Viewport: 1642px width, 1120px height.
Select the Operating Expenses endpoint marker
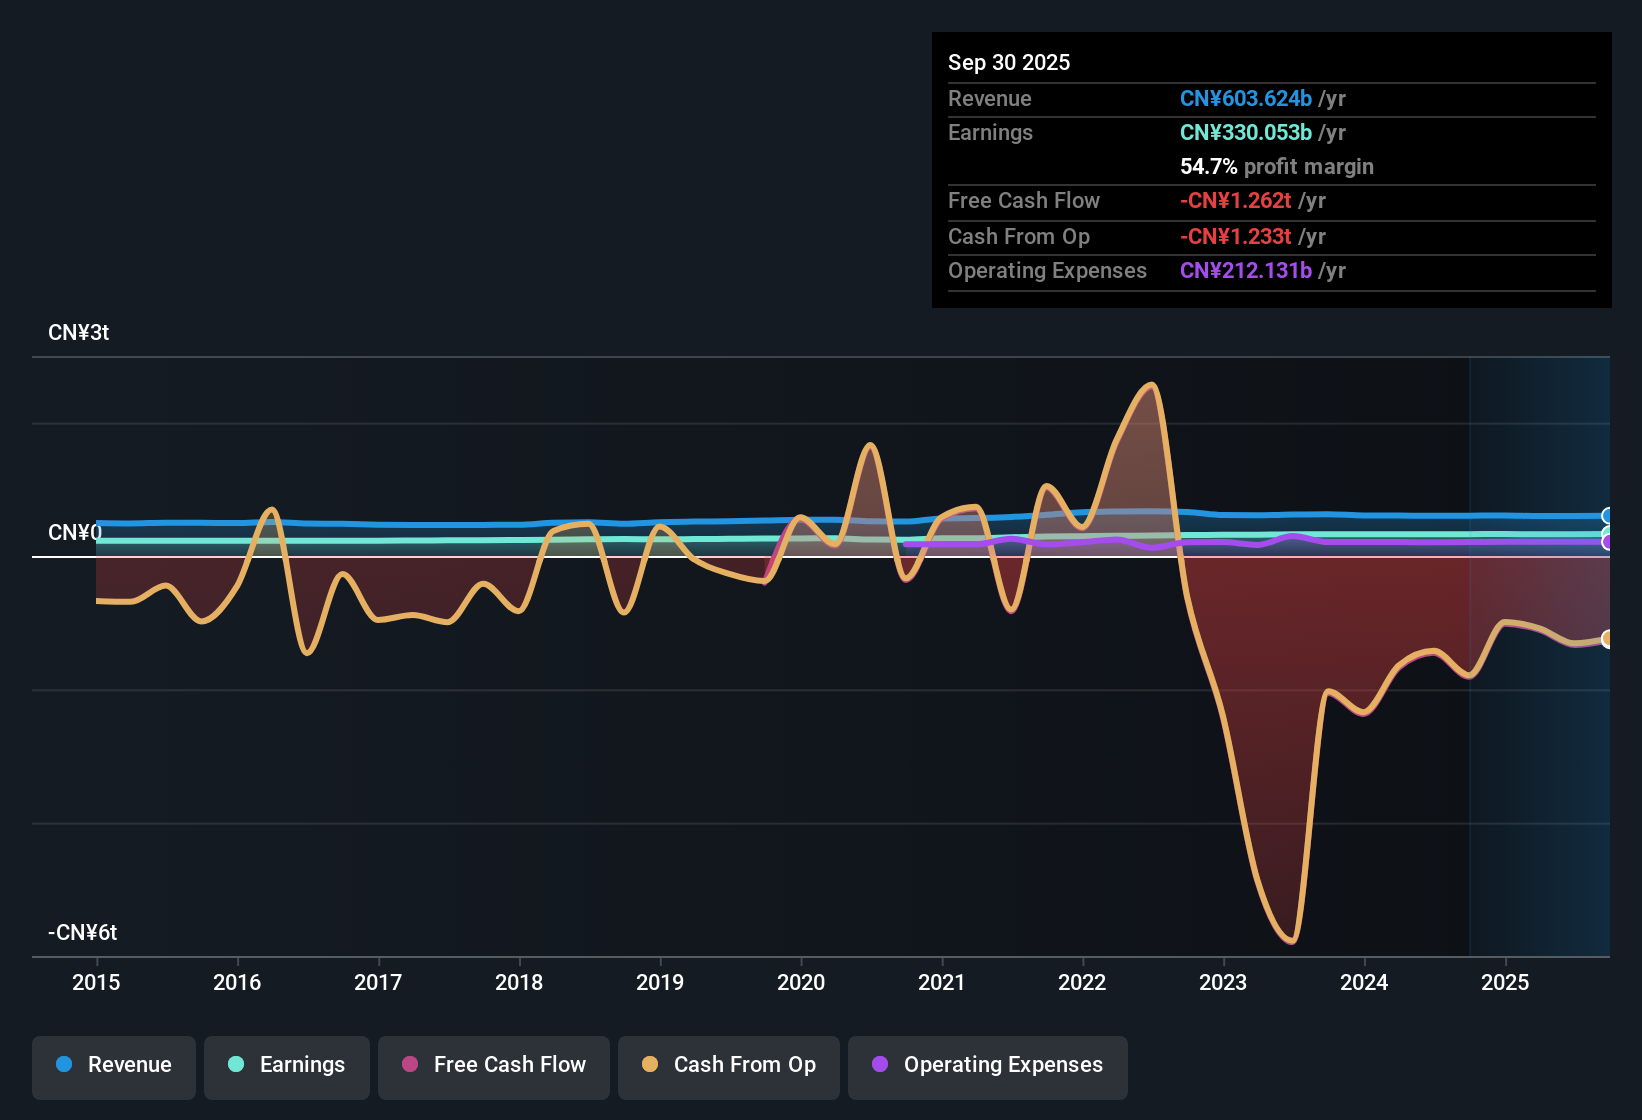1608,541
